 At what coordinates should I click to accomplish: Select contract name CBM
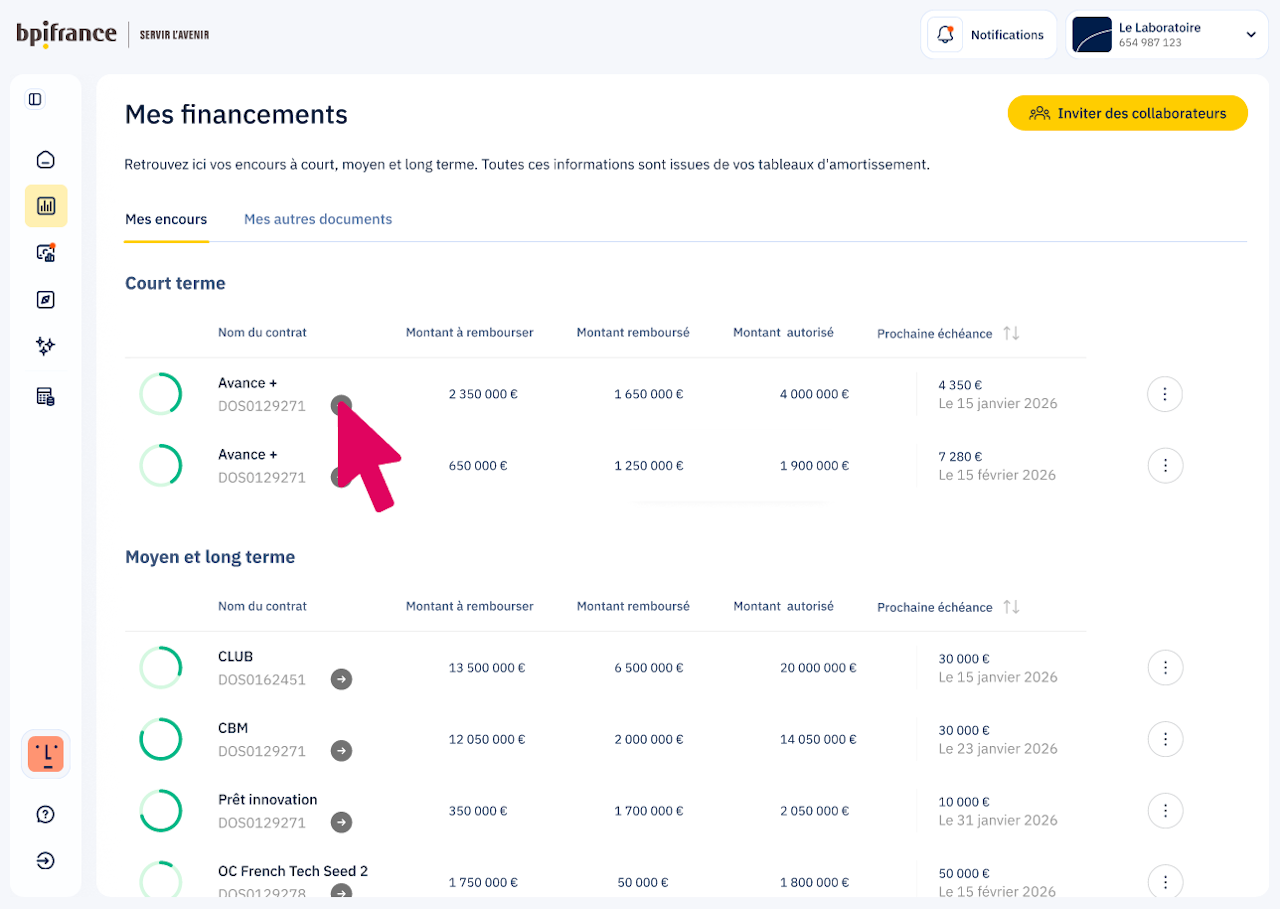click(233, 728)
